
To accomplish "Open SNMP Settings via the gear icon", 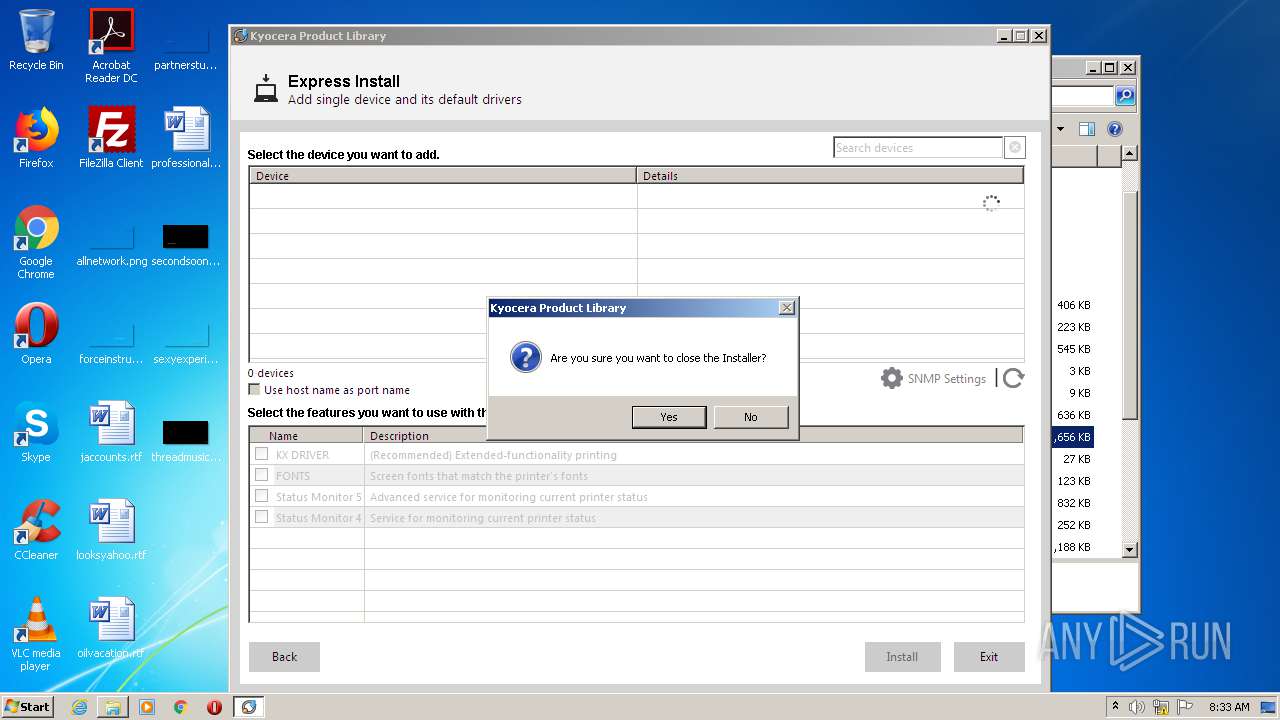I will pyautogui.click(x=891, y=378).
